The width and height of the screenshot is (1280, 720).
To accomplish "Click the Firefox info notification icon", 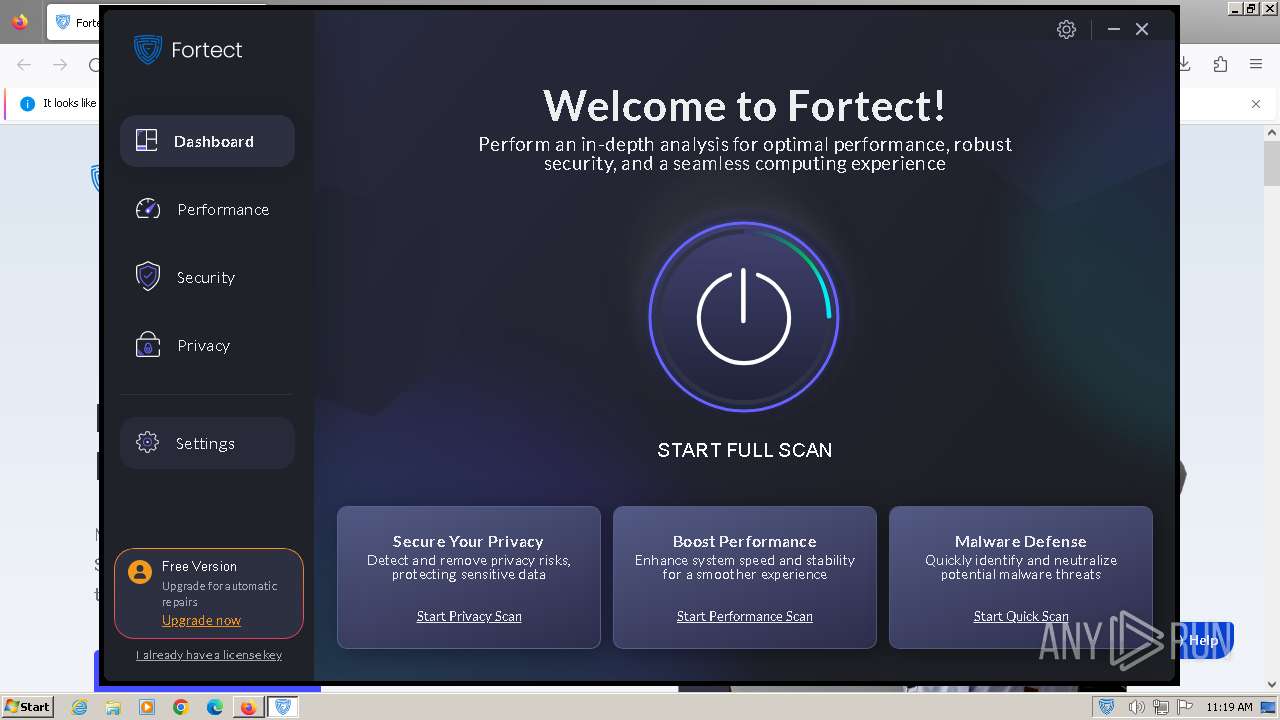I will 27,103.
